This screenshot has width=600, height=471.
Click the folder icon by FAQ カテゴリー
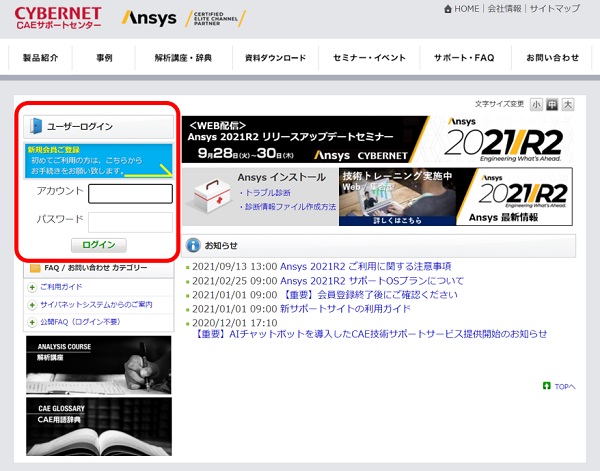pos(35,268)
